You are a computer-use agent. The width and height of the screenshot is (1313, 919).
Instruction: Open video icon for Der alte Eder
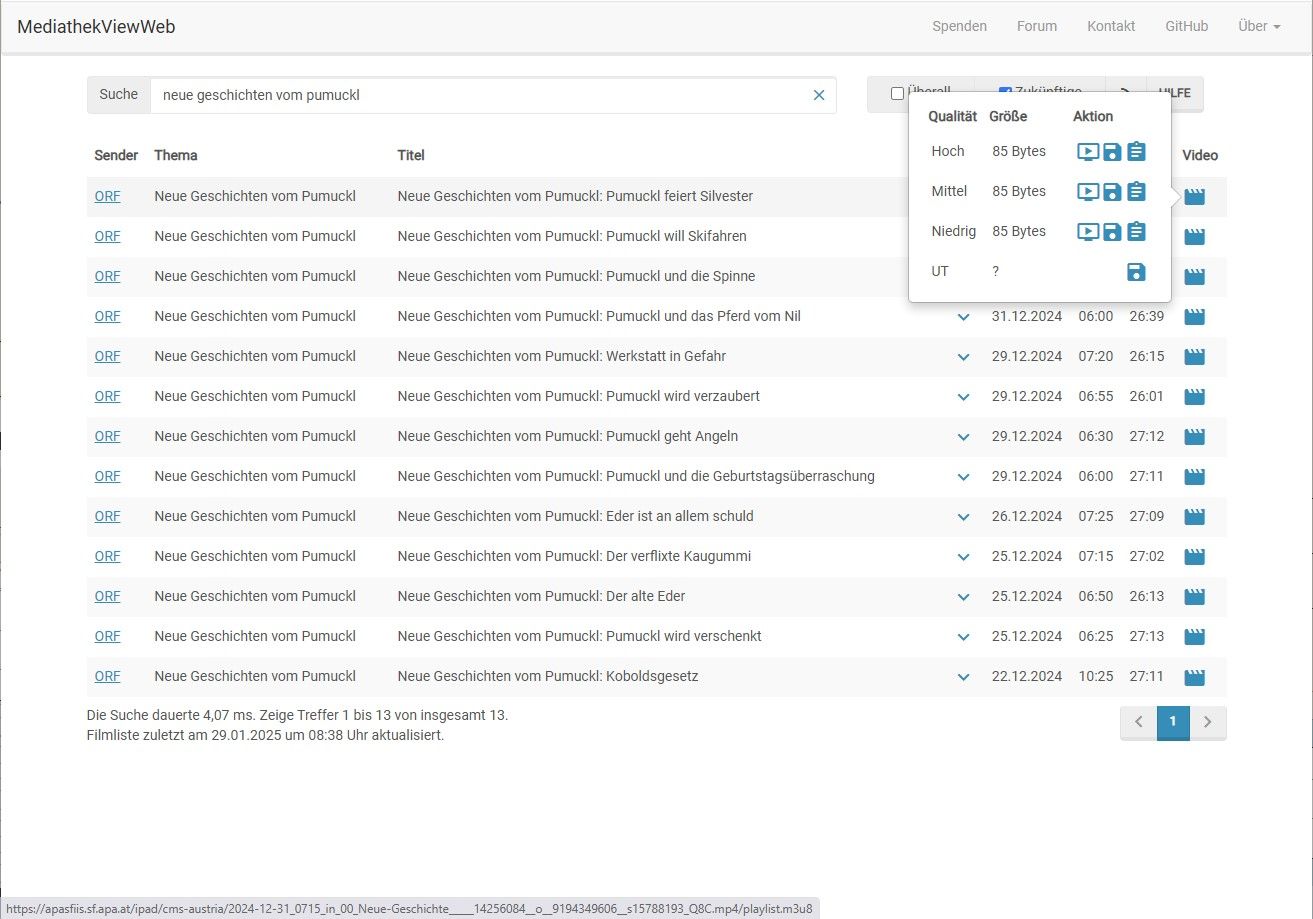tap(1194, 597)
